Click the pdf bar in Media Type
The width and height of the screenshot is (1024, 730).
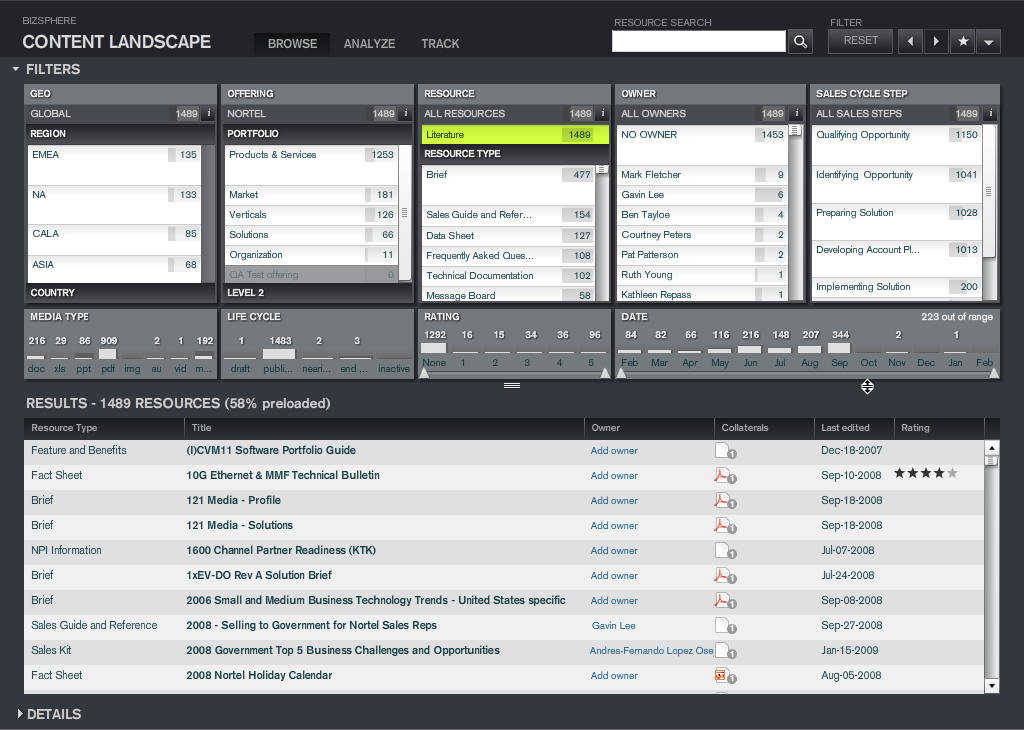tap(108, 353)
